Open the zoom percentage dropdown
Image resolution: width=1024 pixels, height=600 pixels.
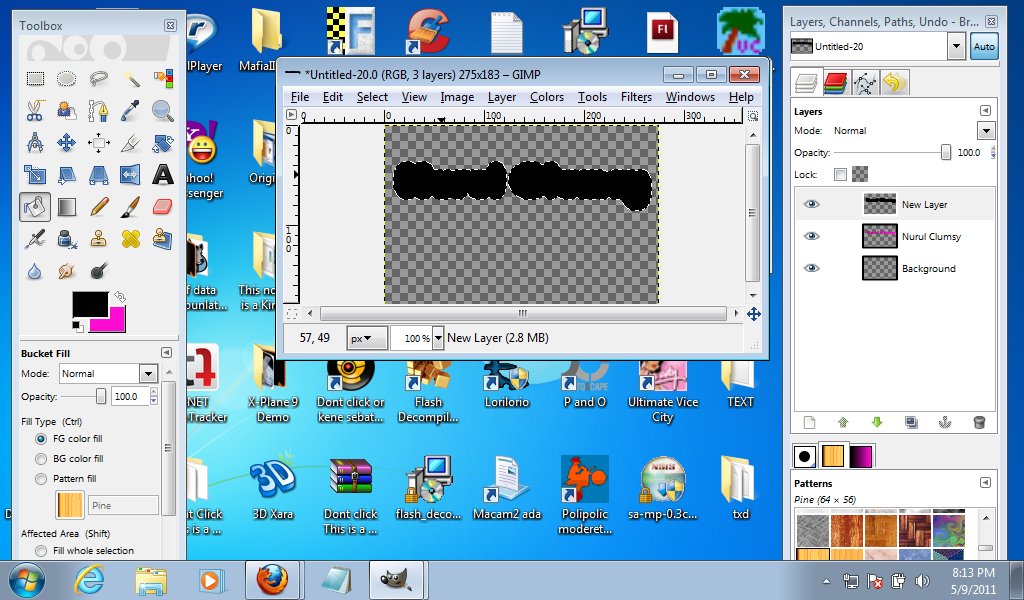pos(438,338)
